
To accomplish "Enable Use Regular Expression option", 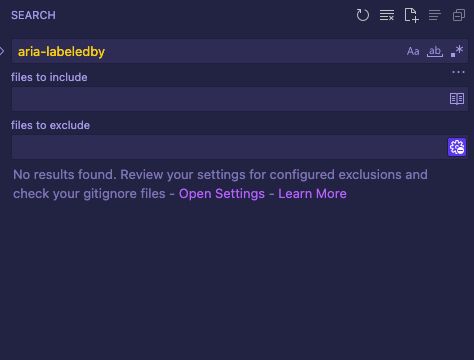I will 457,51.
